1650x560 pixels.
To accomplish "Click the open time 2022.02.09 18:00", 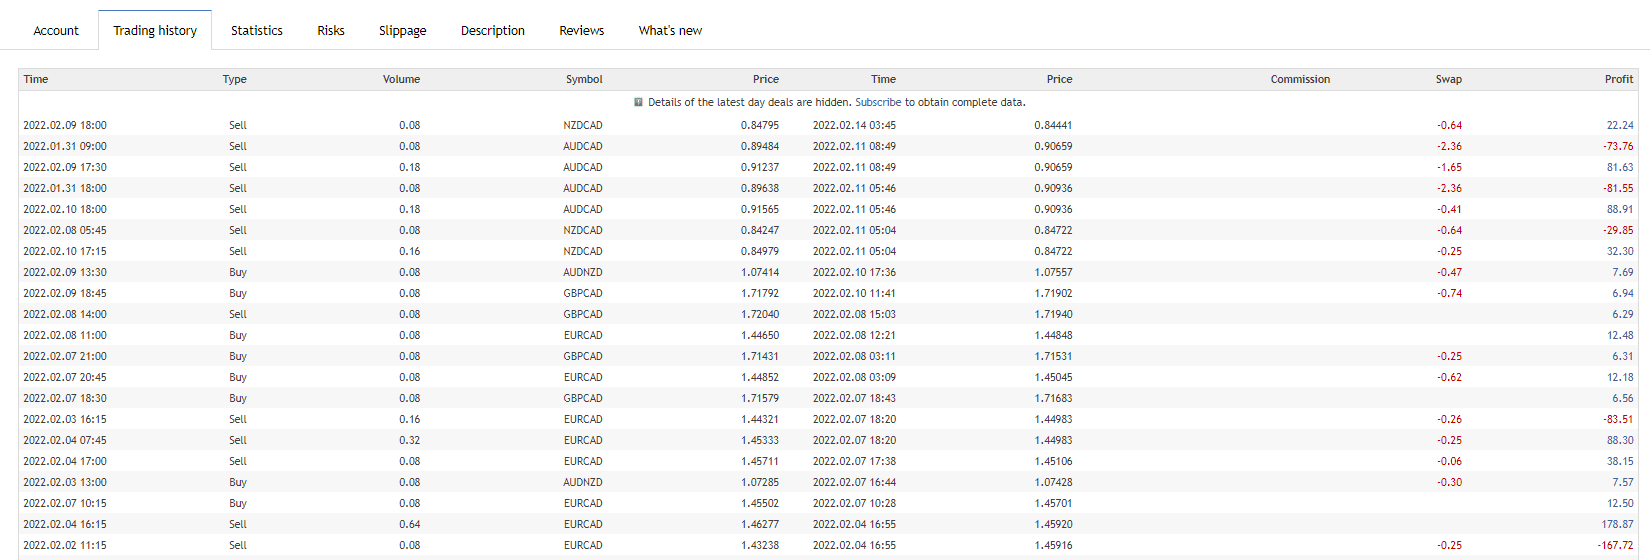I will tap(65, 125).
